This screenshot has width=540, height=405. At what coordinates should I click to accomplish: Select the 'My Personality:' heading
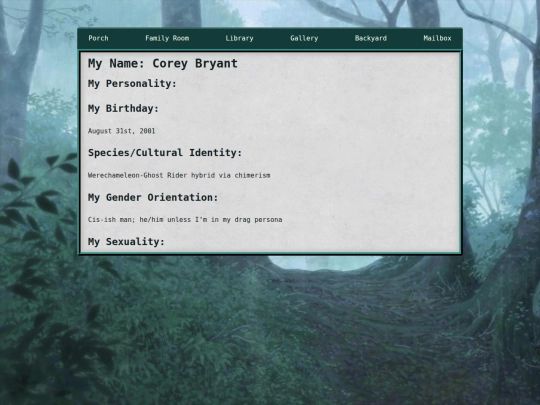pyautogui.click(x=132, y=84)
